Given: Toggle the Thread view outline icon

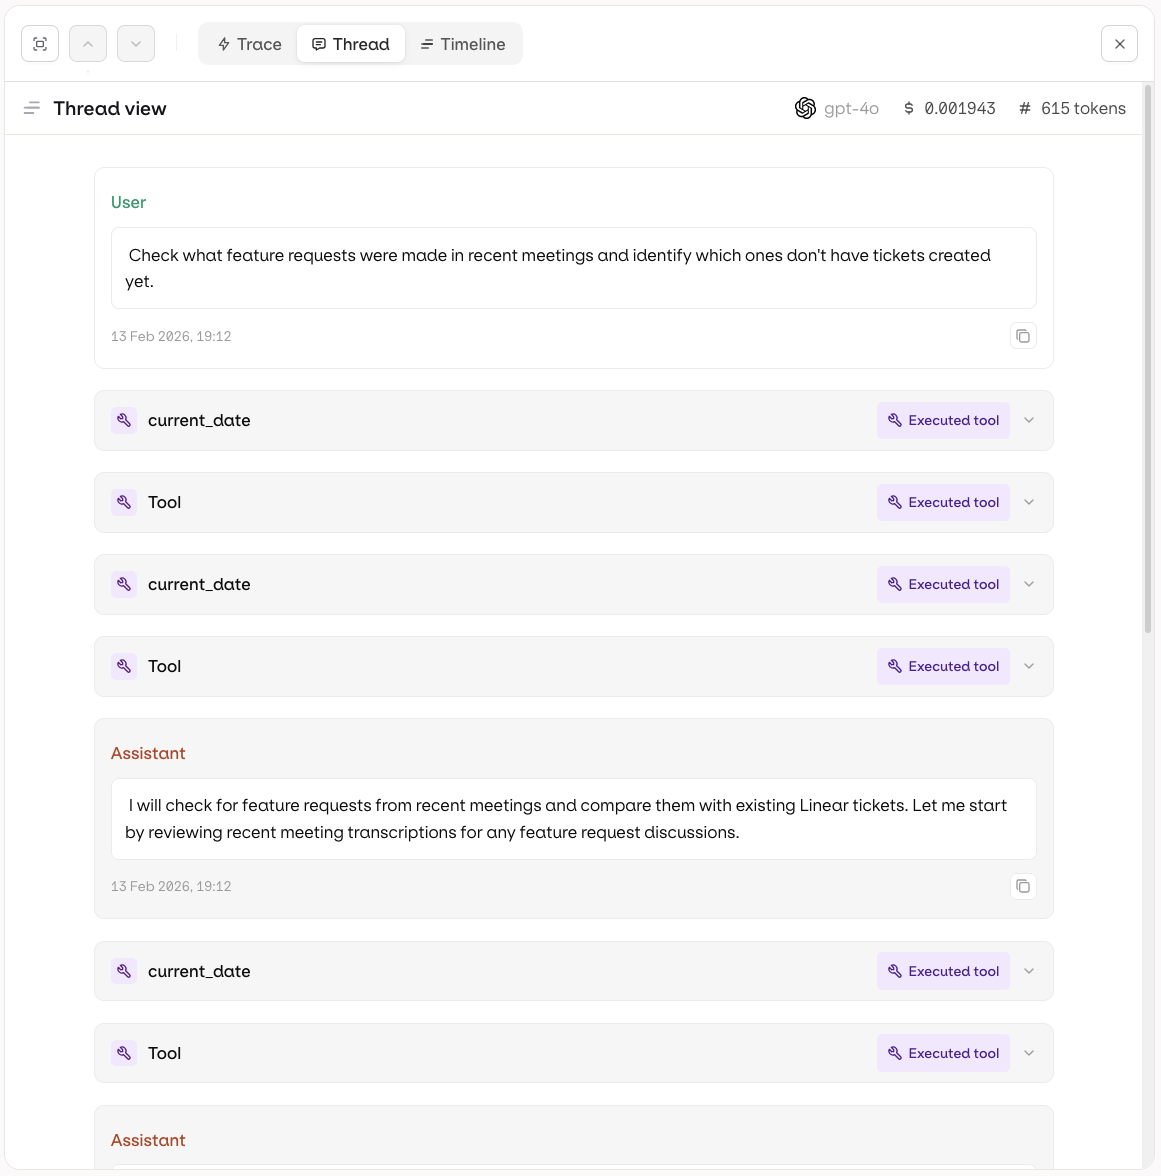Looking at the screenshot, I should point(32,109).
